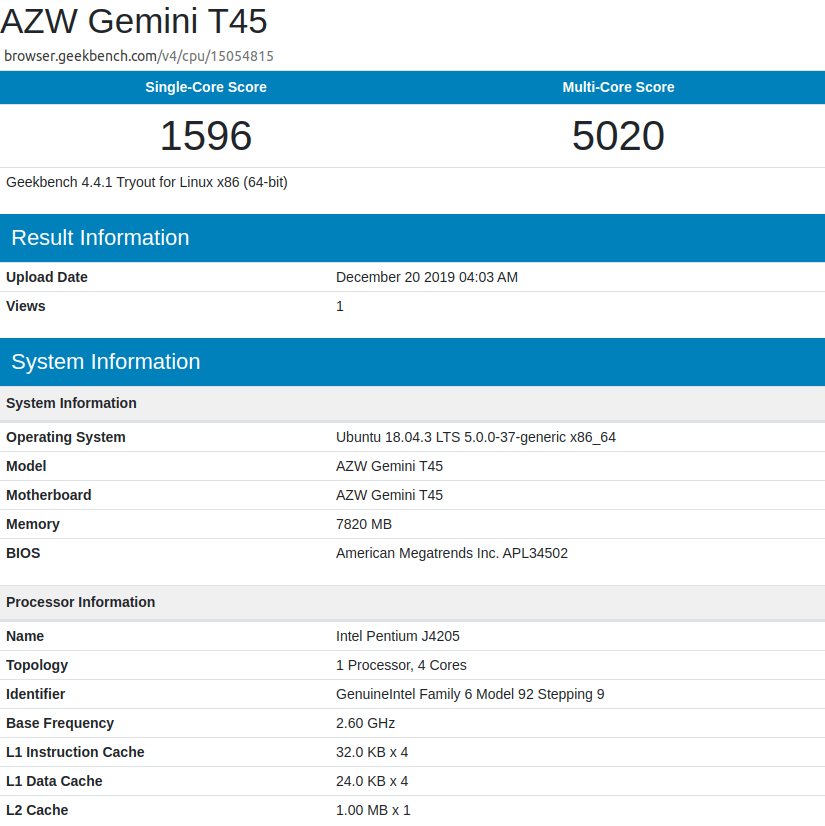Screen dimensions: 825x826
Task: Click the L1 Instruction Cache label
Action: (x=75, y=752)
